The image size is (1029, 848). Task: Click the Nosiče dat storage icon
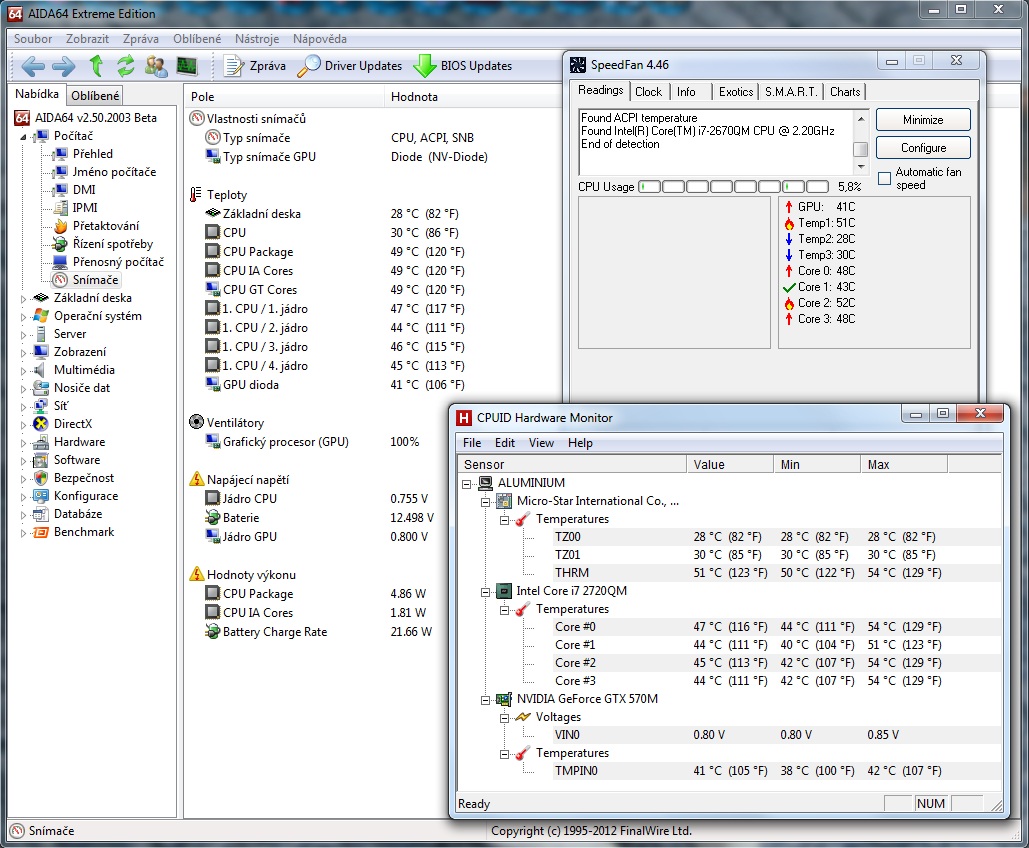[41, 388]
